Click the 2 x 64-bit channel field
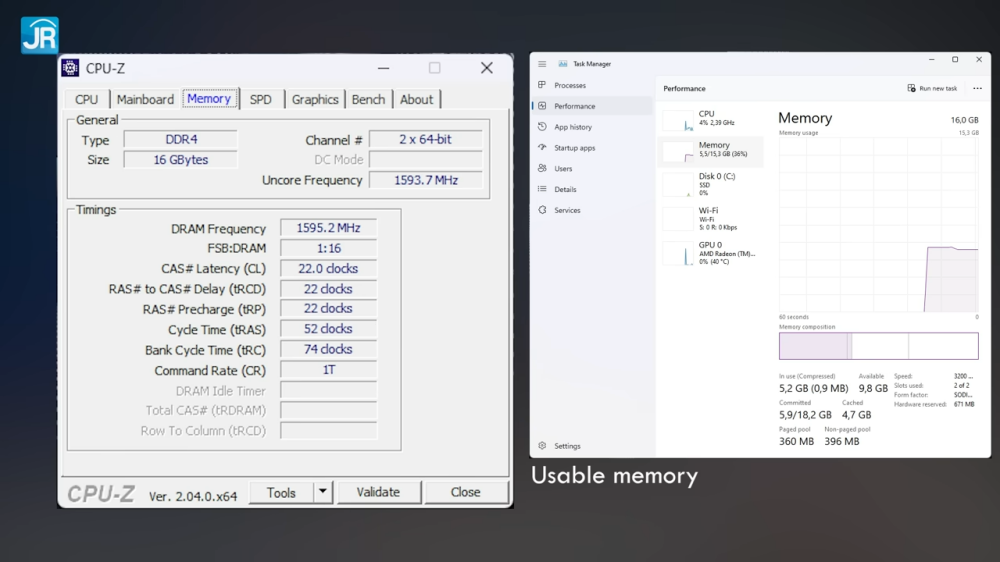This screenshot has height=562, width=1000. (x=425, y=139)
